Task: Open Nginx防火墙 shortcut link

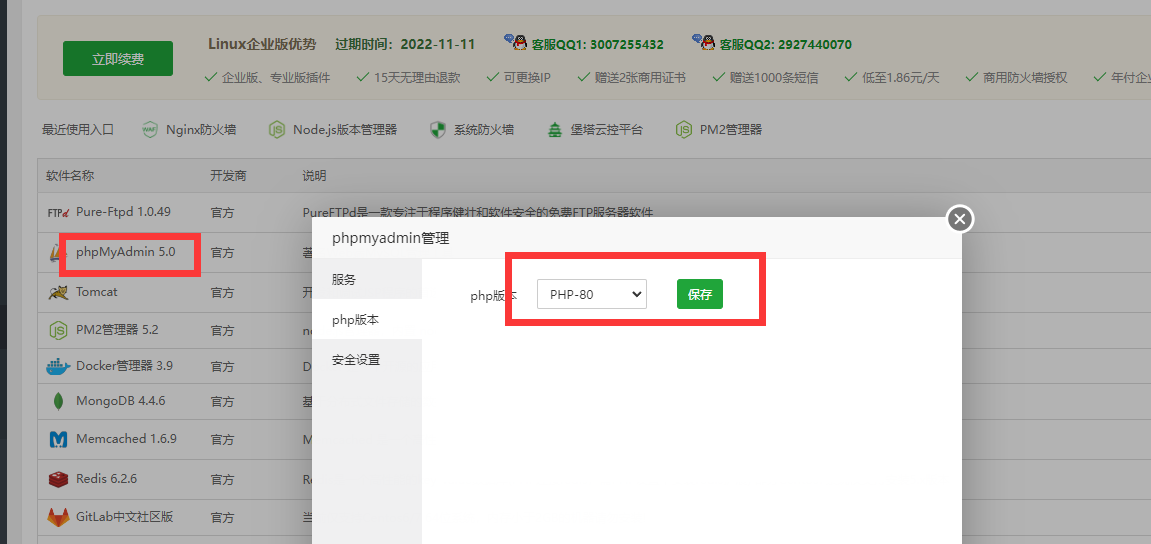Action: point(201,130)
